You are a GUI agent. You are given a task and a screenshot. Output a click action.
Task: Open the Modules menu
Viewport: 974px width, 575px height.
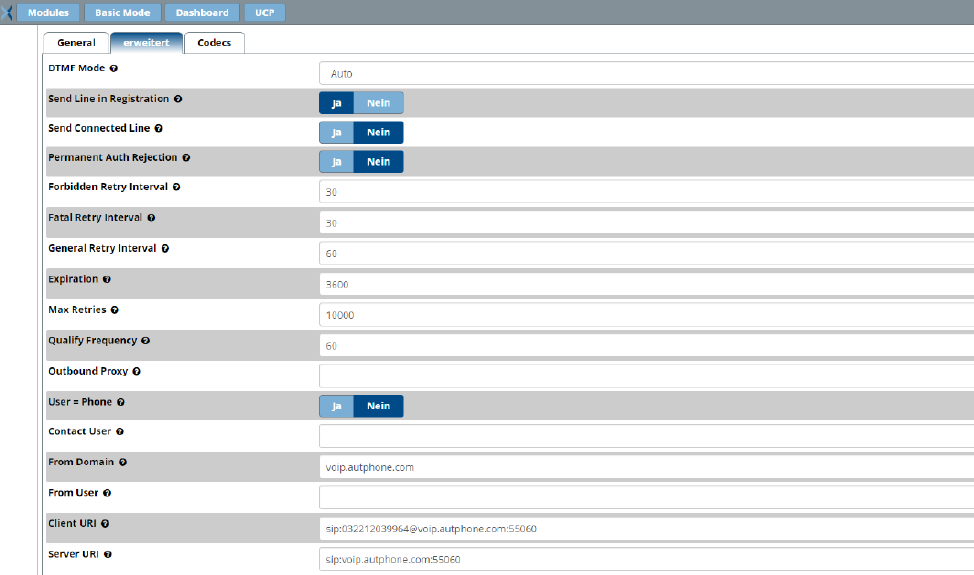click(47, 13)
